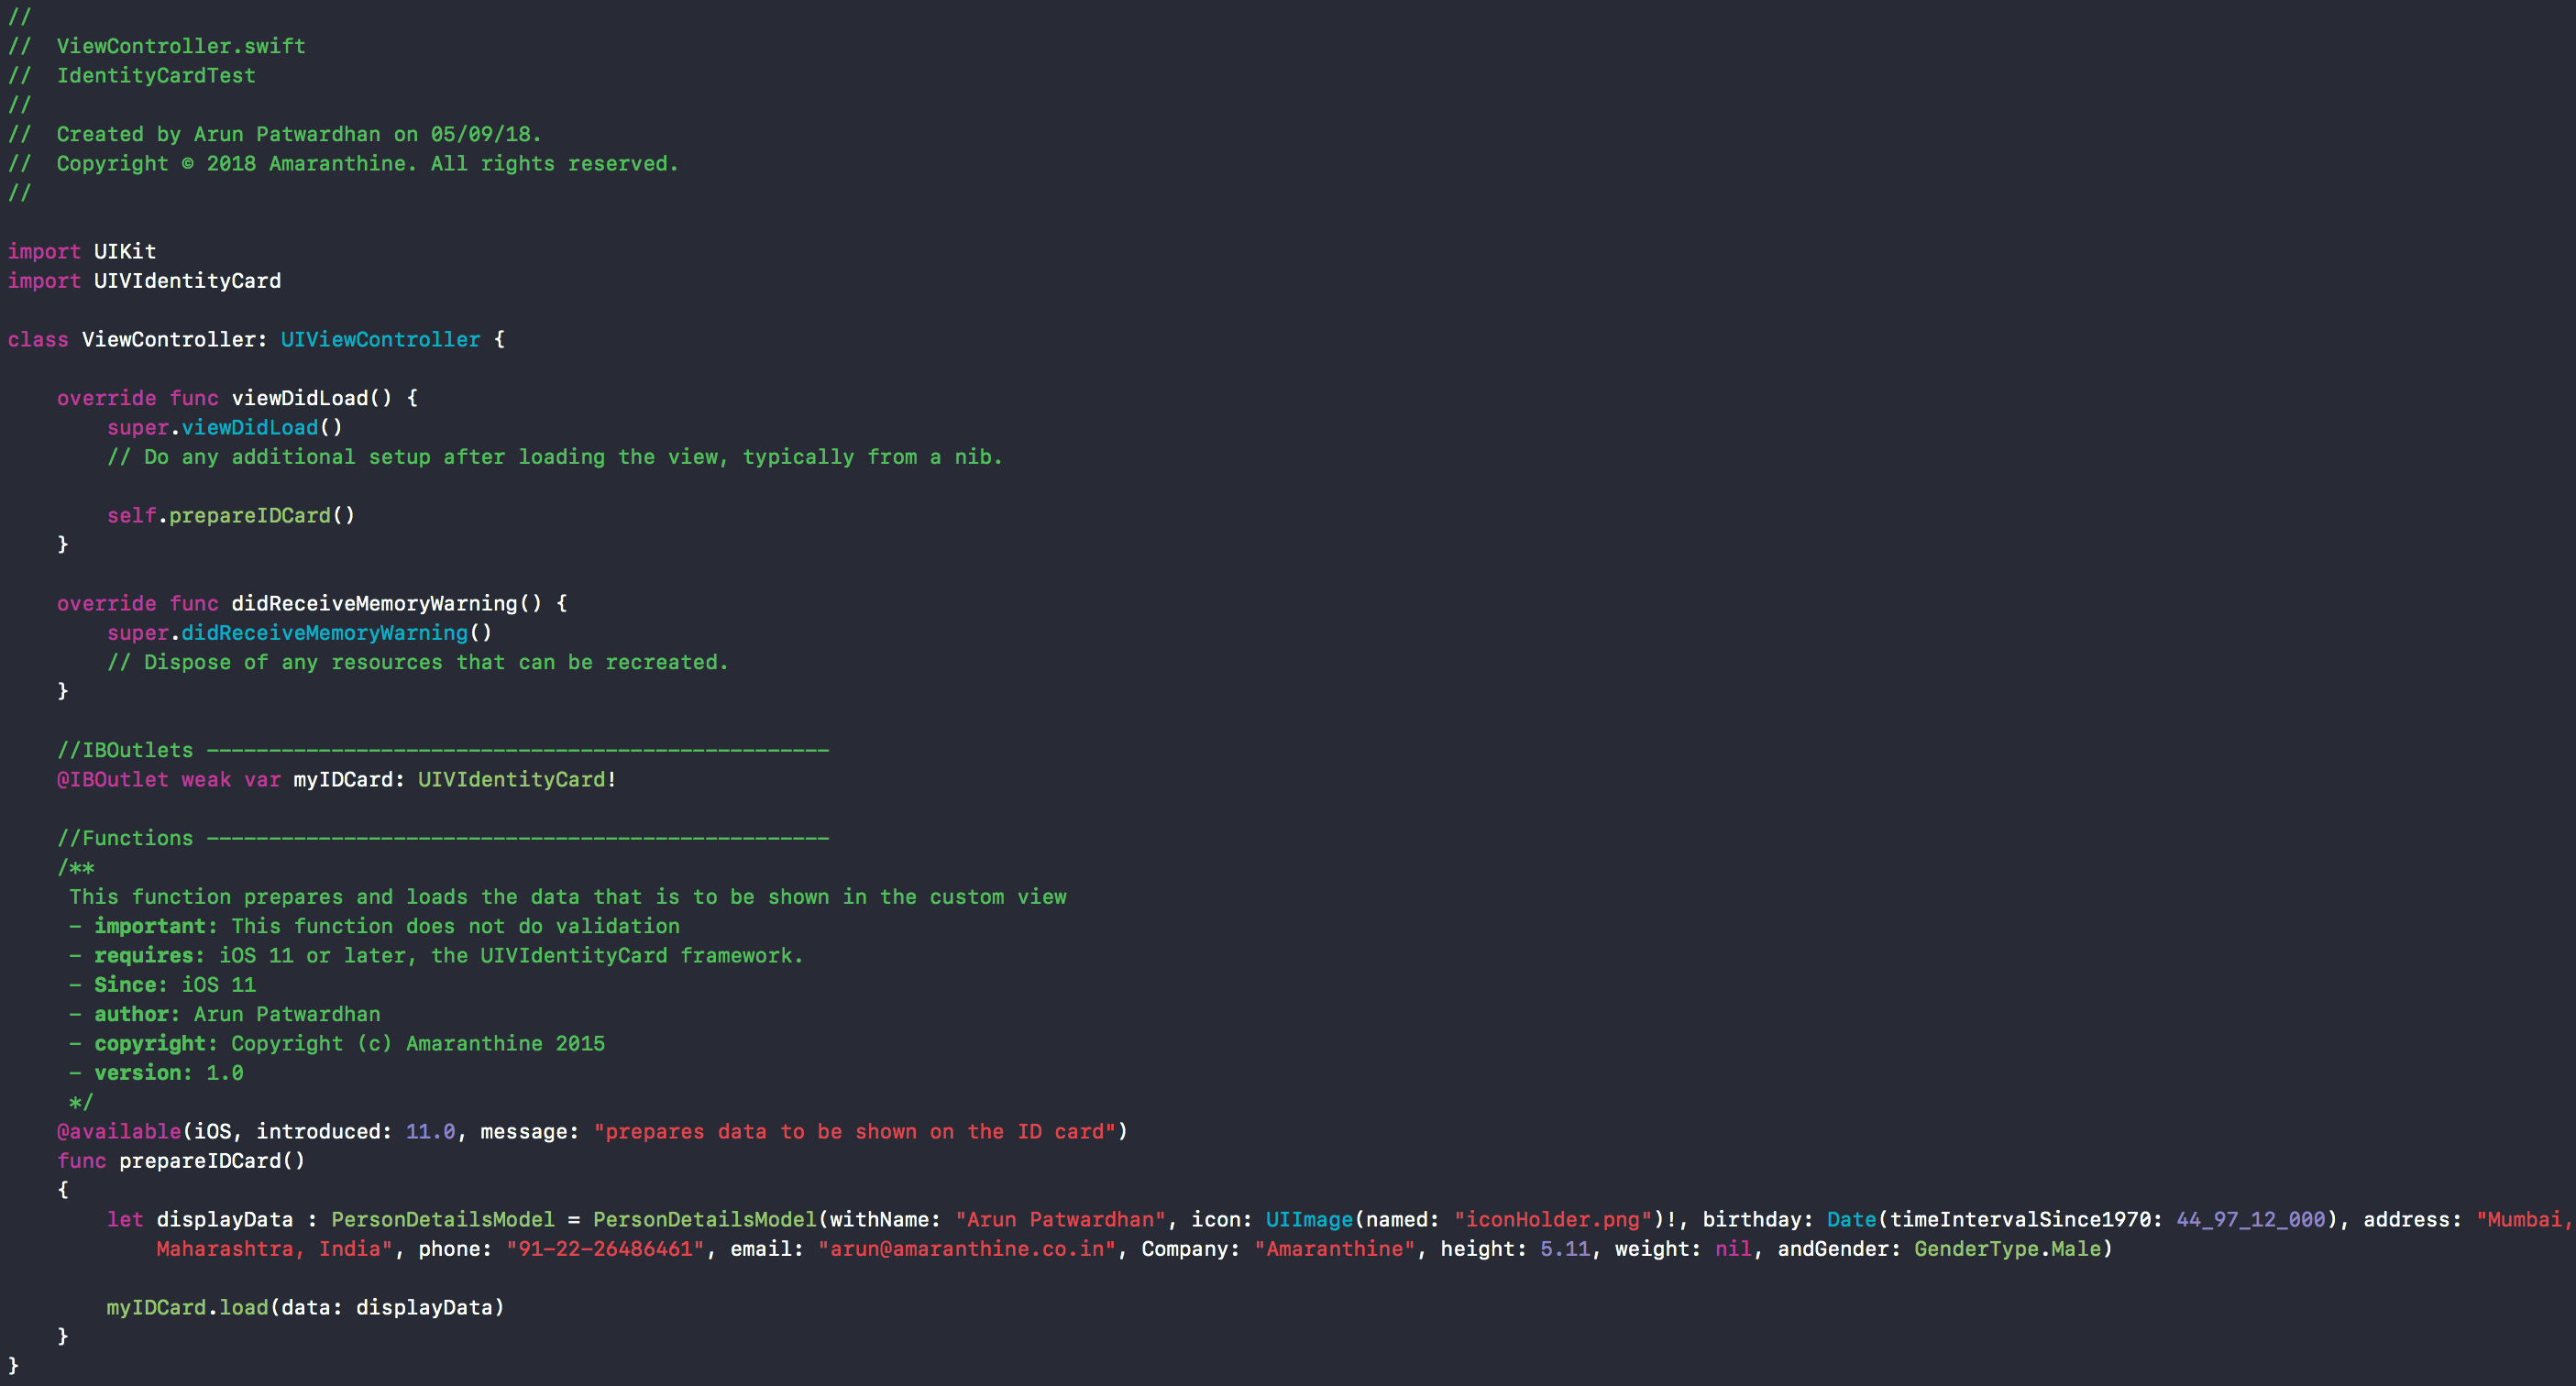Image resolution: width=2576 pixels, height=1386 pixels.
Task: Click the "iconHolder.png" string literal
Action: point(1552,1220)
